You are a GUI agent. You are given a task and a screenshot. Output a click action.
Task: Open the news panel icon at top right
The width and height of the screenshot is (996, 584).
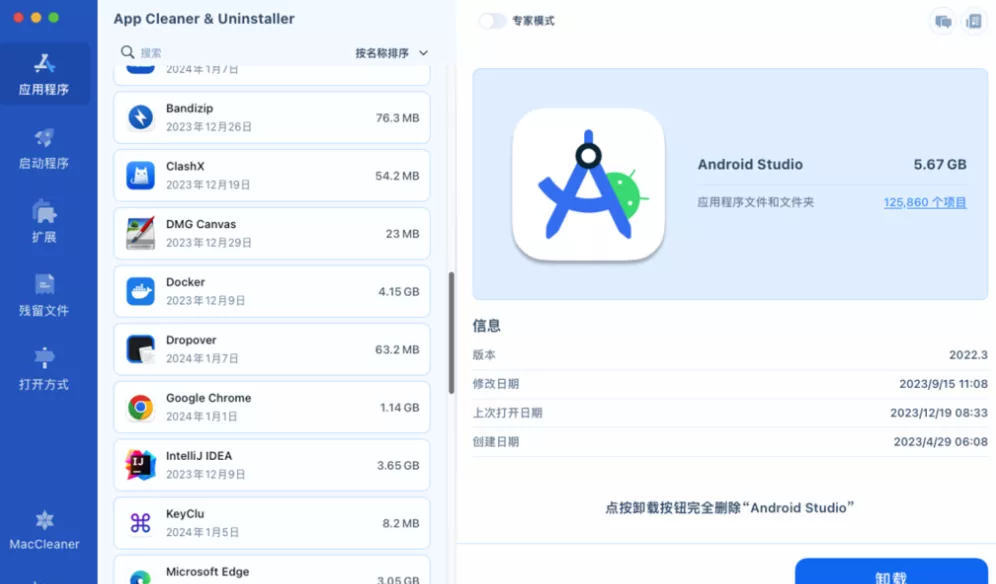[x=974, y=22]
